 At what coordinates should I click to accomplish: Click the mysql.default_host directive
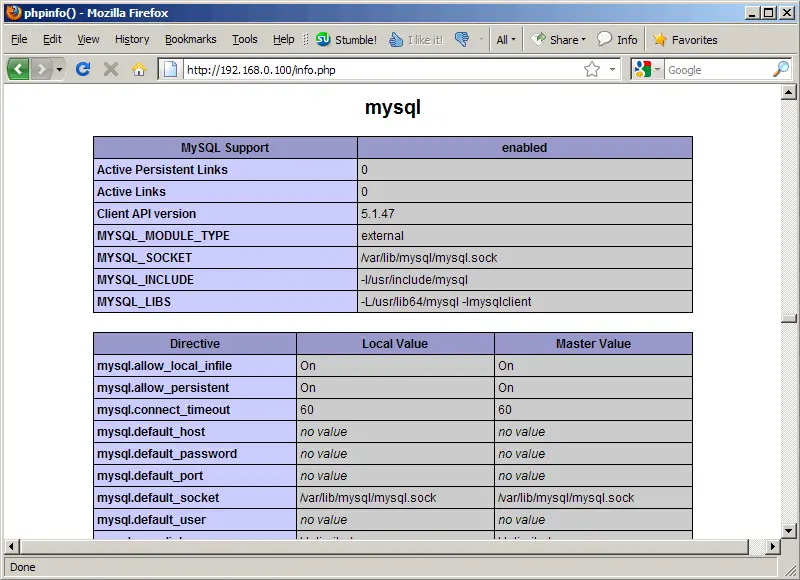tap(151, 431)
